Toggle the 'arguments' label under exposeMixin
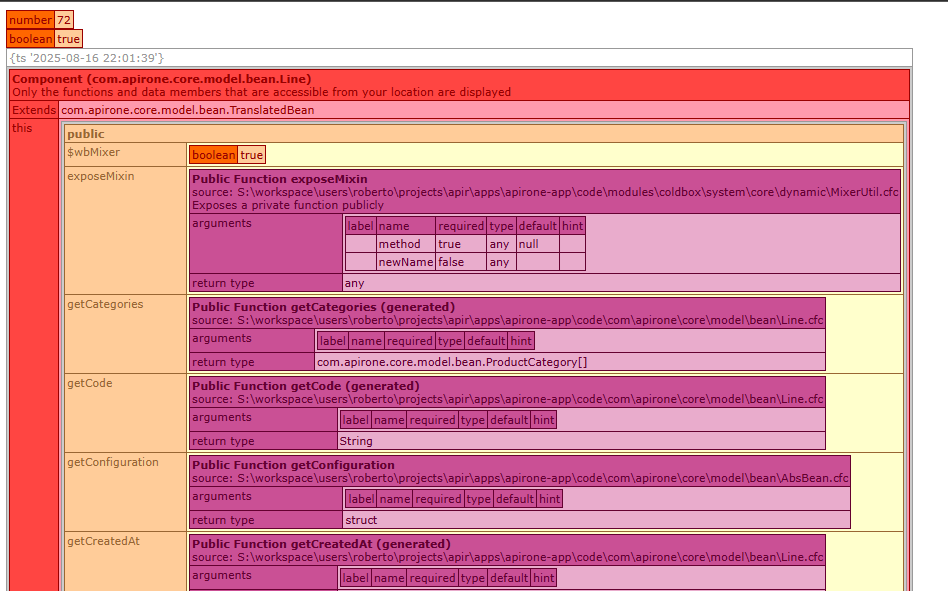Screen dimensions: 948x591 (x=221, y=223)
